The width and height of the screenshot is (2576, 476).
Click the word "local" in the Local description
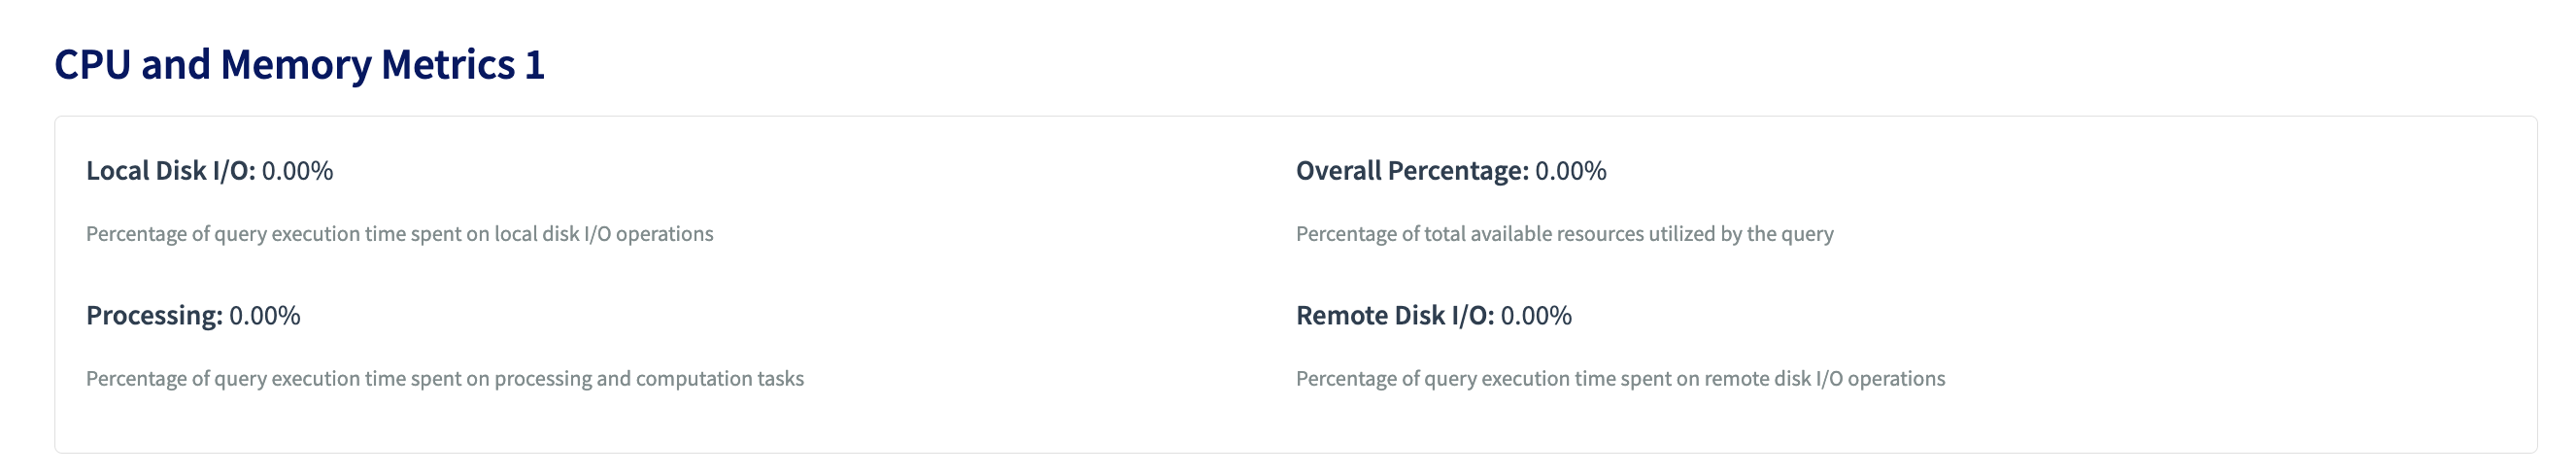515,234
